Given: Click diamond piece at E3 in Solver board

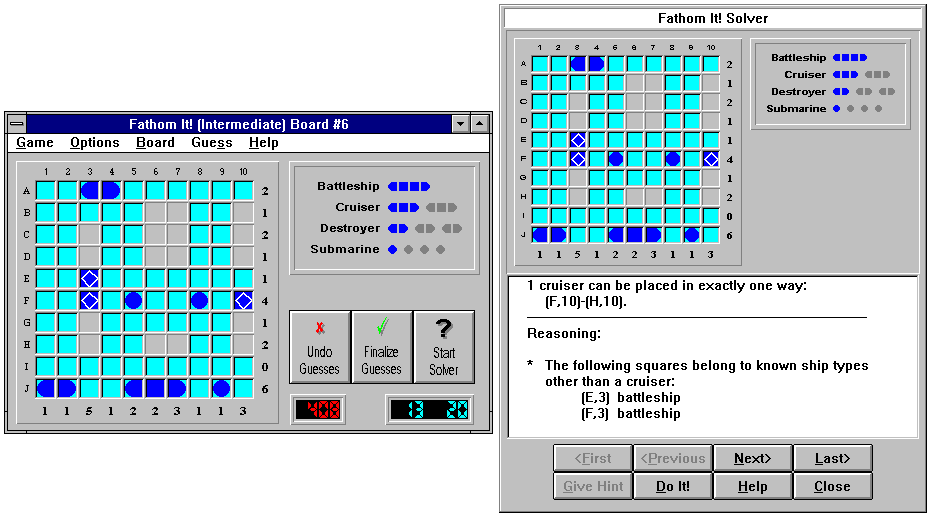Looking at the screenshot, I should pos(578,140).
